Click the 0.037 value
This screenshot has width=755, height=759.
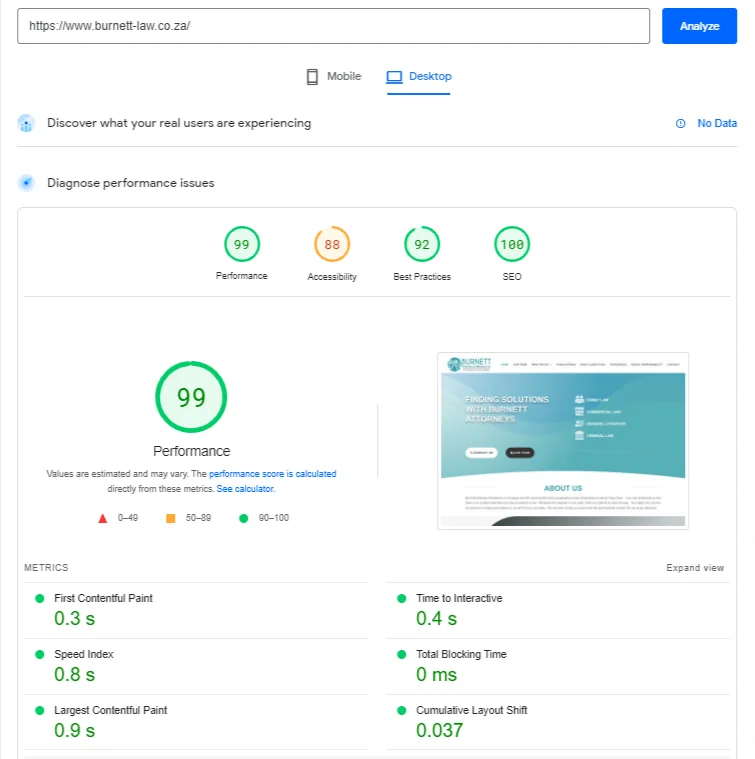click(439, 730)
